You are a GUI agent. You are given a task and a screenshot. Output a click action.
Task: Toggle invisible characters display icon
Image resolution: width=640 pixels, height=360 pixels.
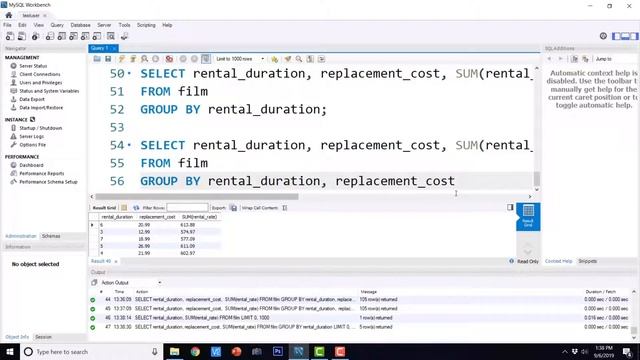point(310,59)
